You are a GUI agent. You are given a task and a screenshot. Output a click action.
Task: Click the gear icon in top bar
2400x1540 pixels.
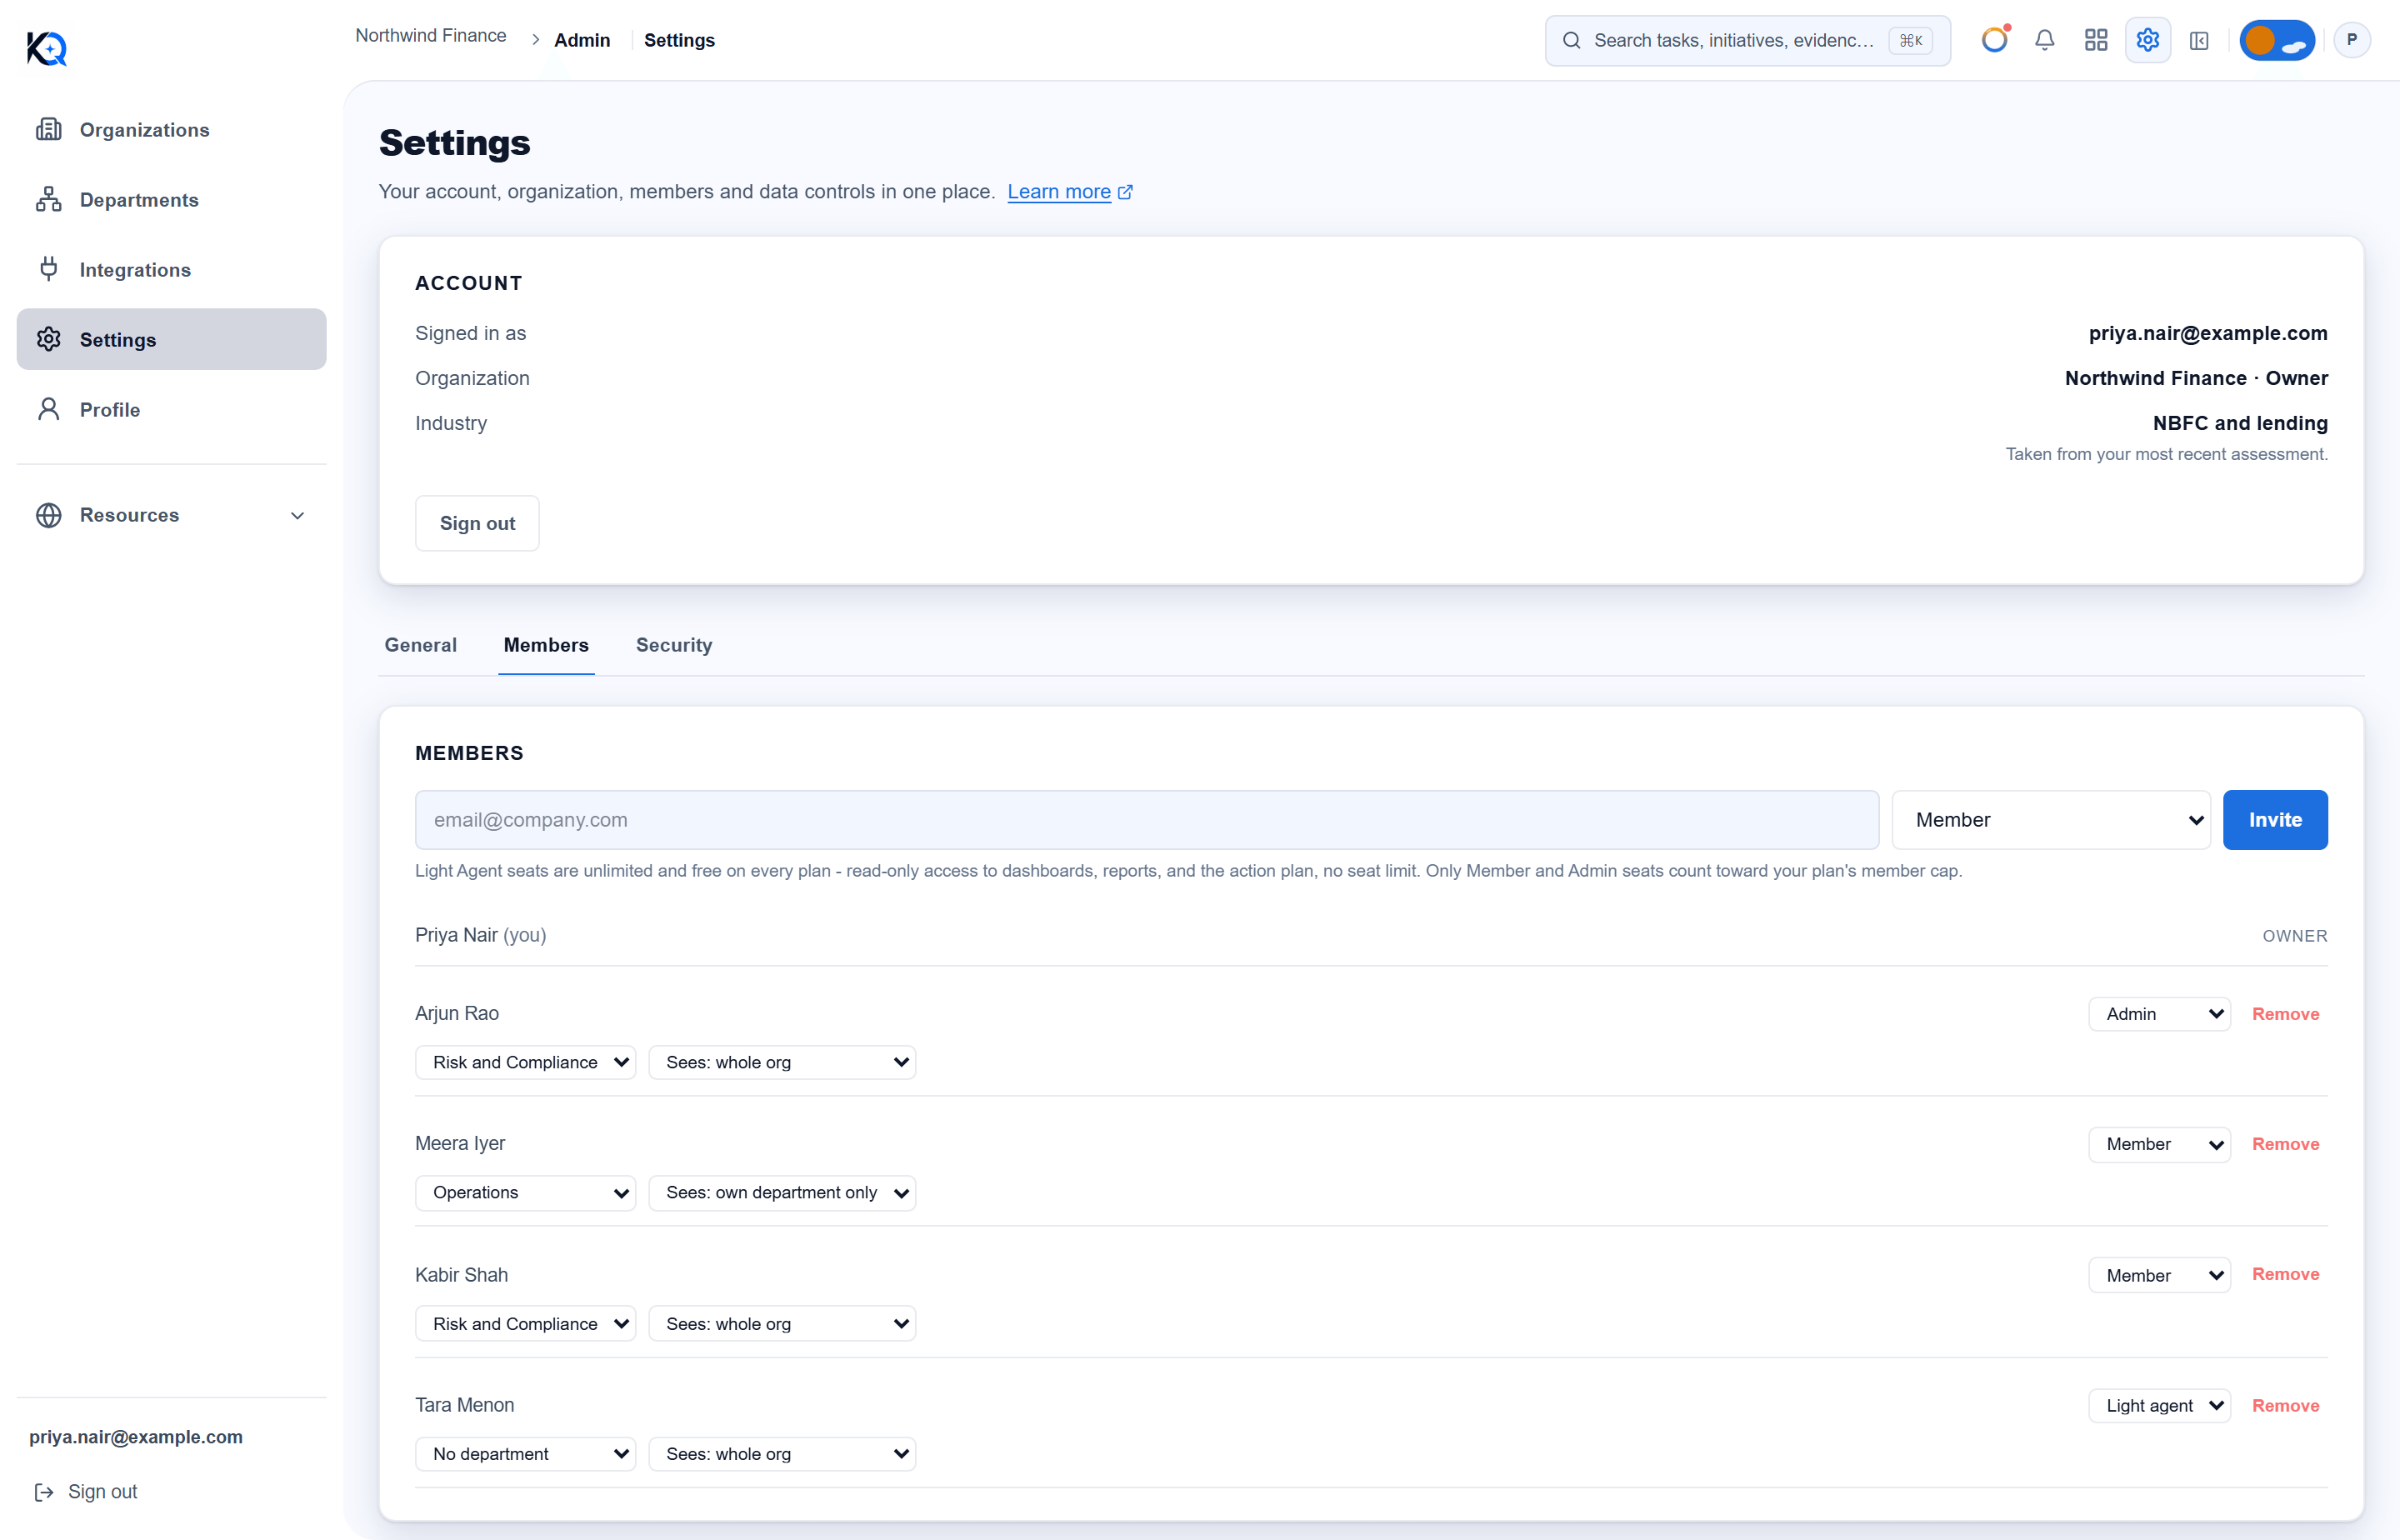coord(2148,40)
